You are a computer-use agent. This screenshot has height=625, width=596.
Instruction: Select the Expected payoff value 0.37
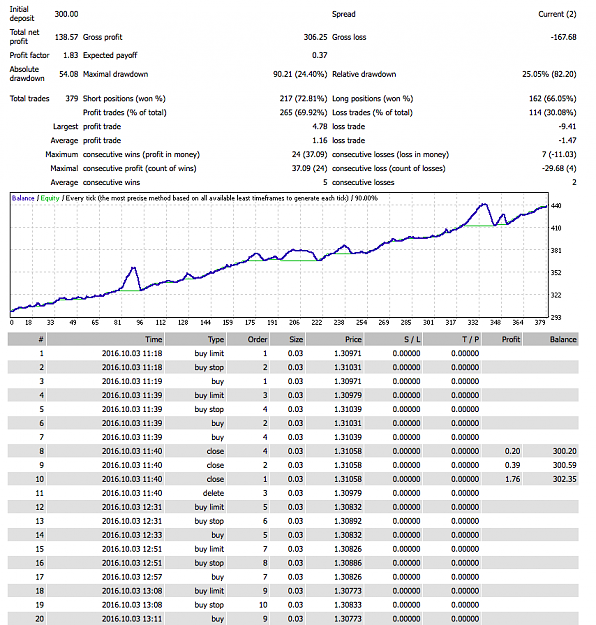pos(320,55)
